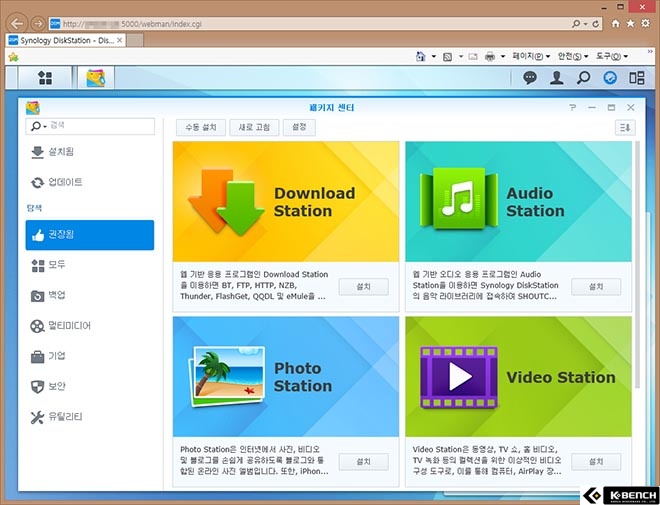This screenshot has height=505, width=660.
Task: Install Download Station with its 설치 button
Action: click(364, 287)
